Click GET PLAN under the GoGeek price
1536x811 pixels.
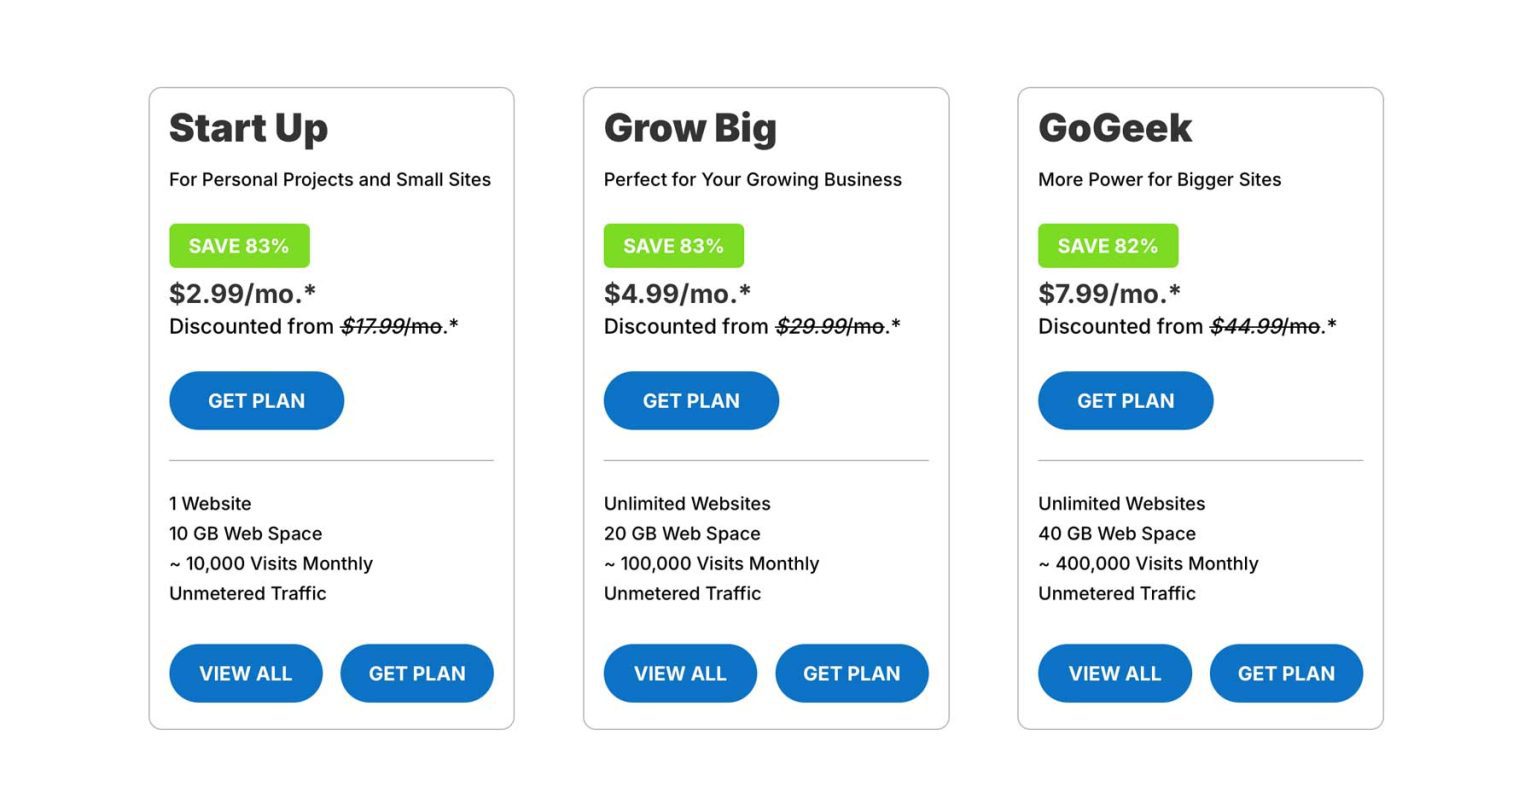click(1125, 400)
